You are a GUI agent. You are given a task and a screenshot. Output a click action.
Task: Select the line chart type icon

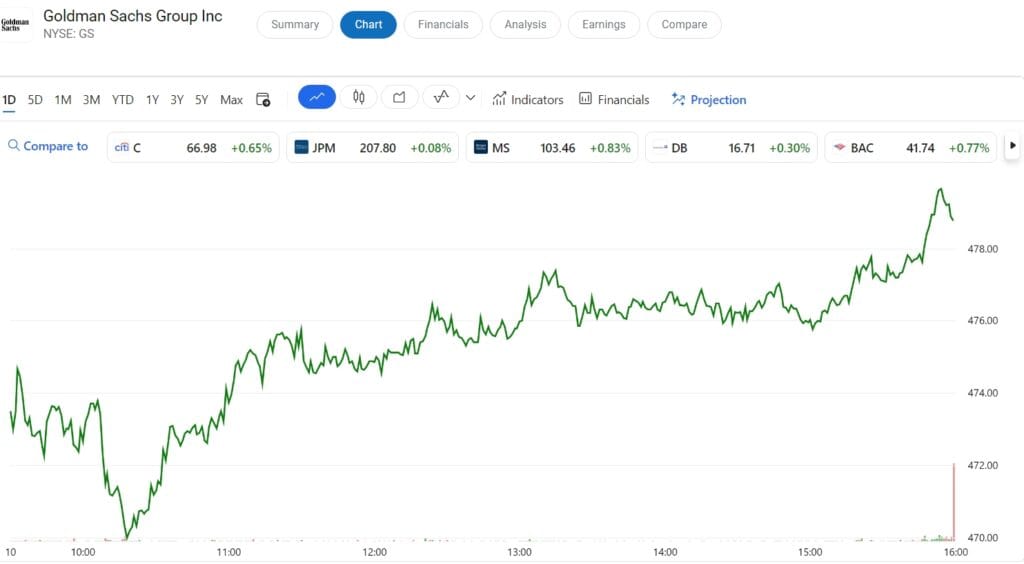click(x=317, y=97)
